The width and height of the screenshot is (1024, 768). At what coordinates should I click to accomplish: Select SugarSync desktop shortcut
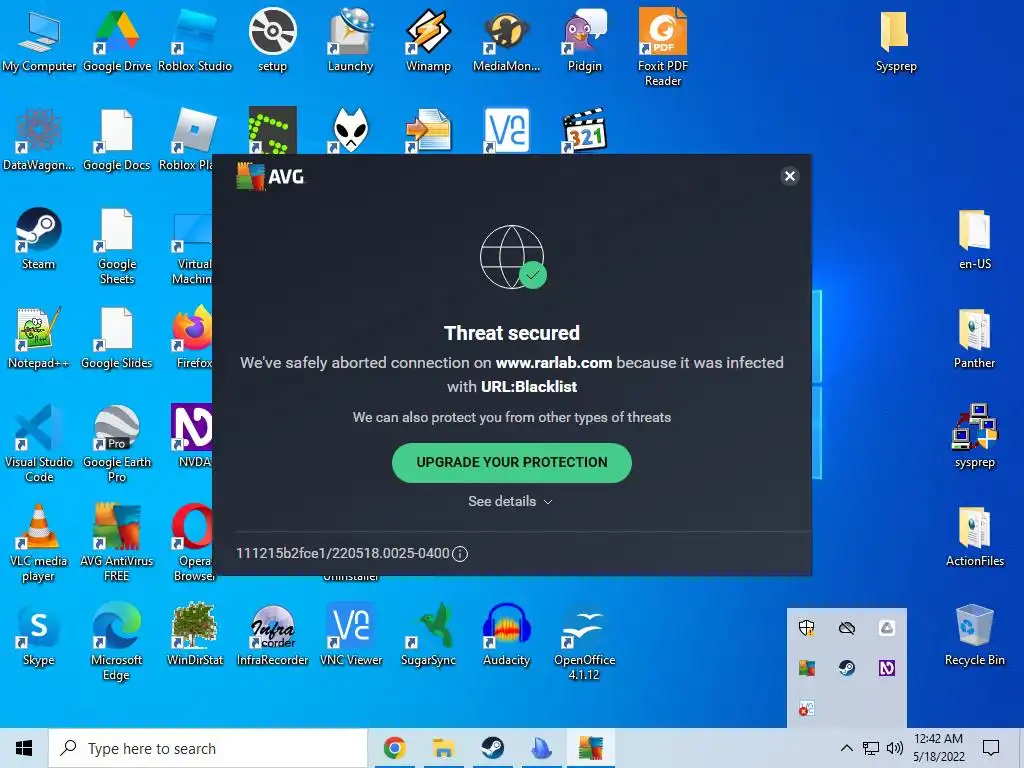point(428,635)
